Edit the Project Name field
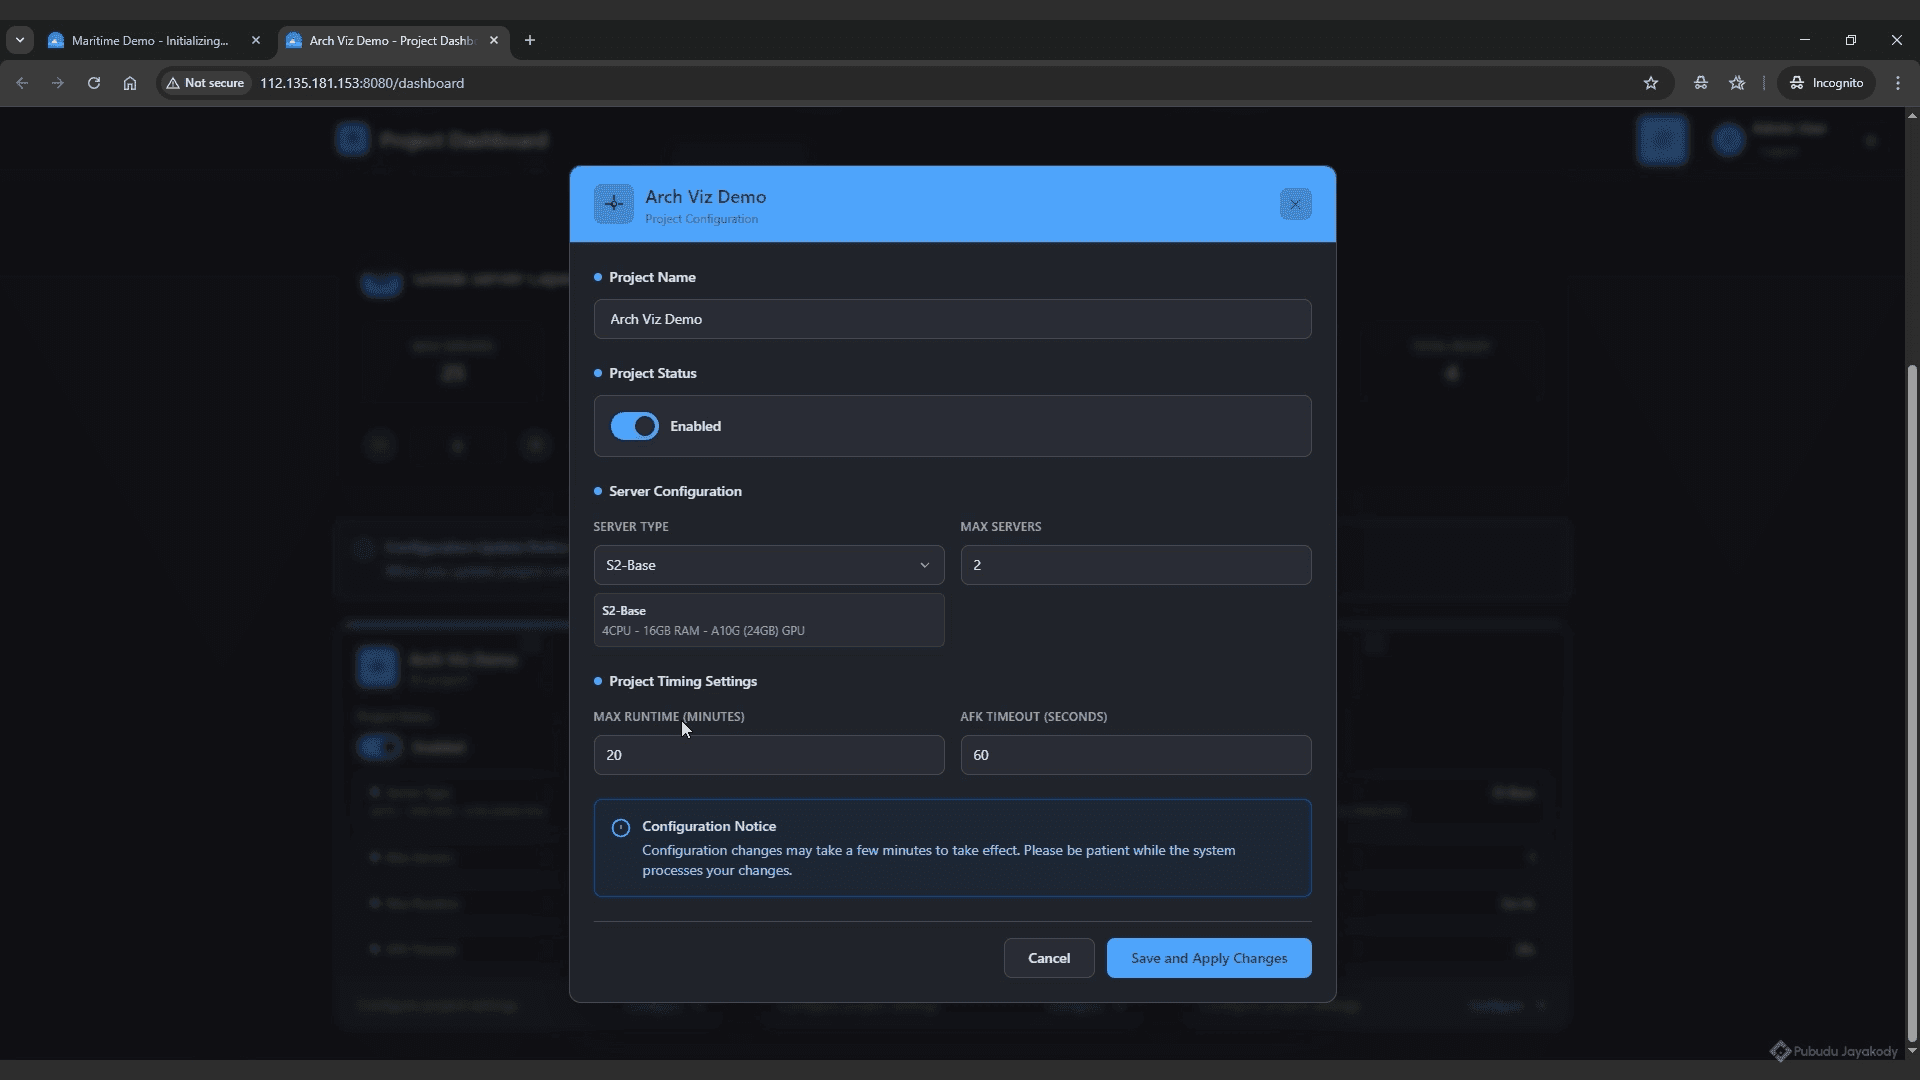Viewport: 1920px width, 1080px height. 952,319
